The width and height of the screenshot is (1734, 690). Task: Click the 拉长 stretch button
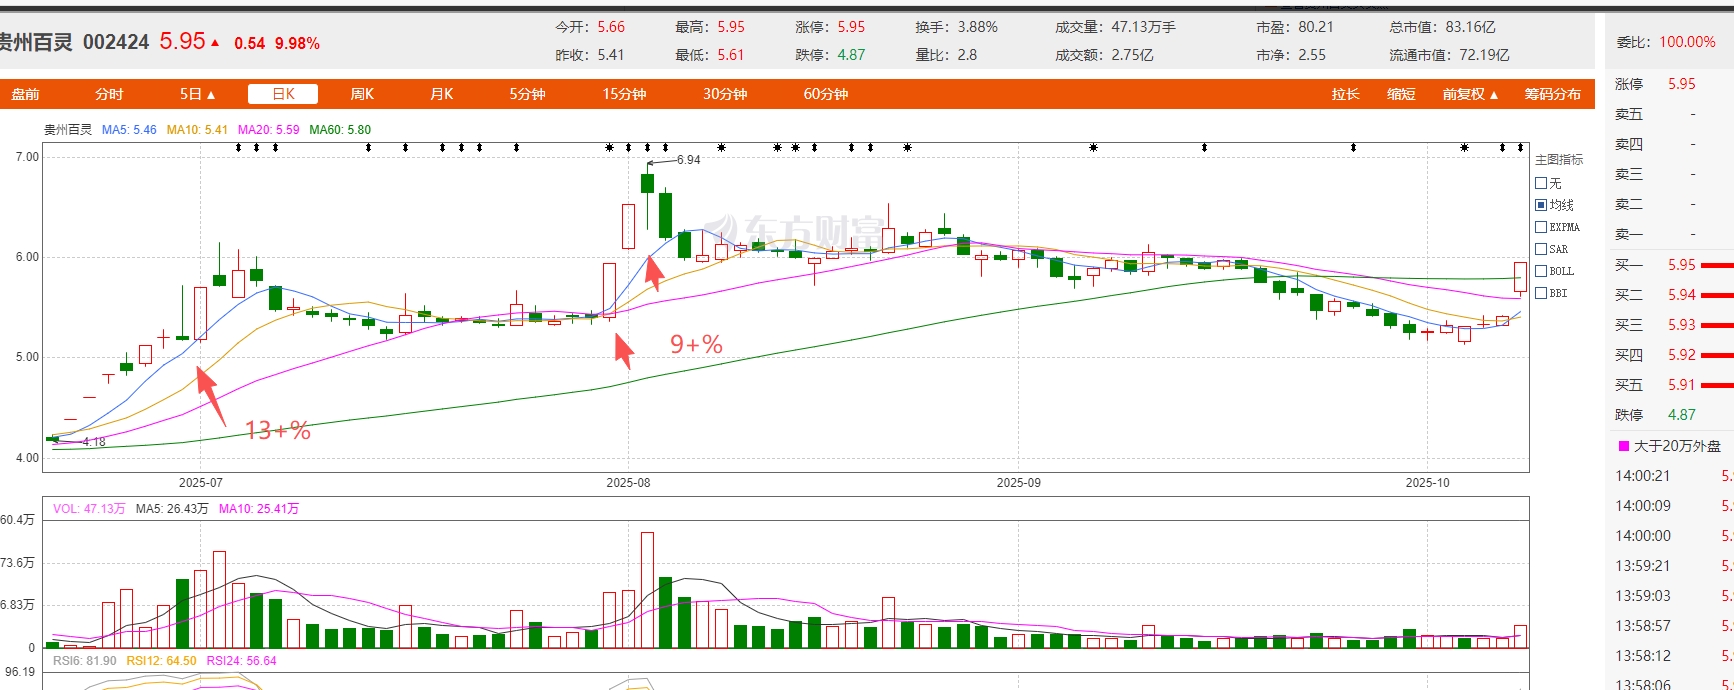[x=1345, y=94]
